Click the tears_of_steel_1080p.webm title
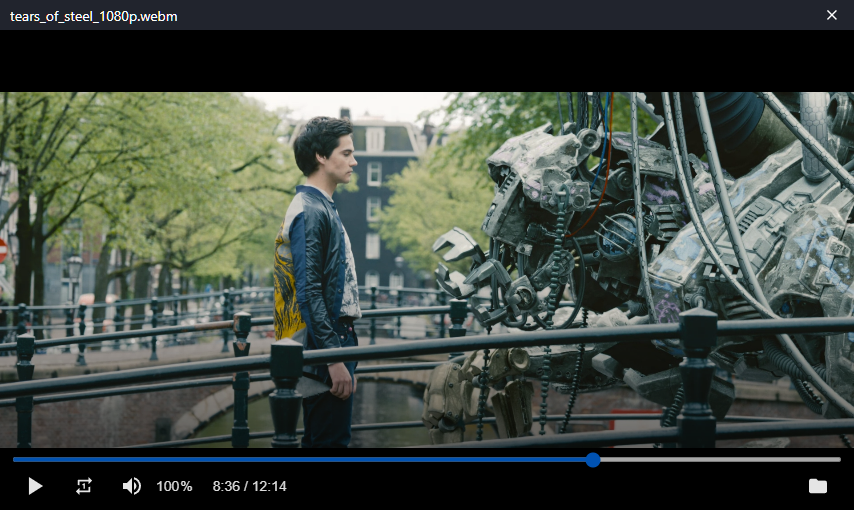 pyautogui.click(x=94, y=16)
